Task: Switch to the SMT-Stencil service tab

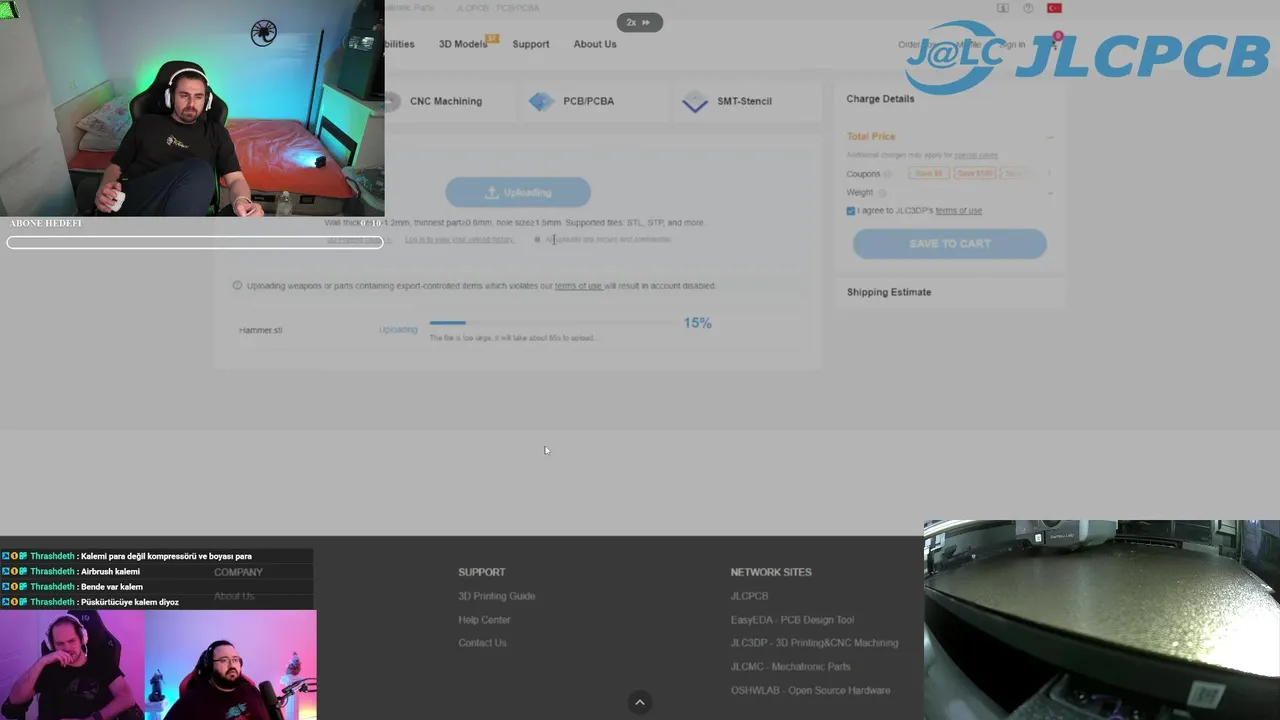Action: (744, 101)
